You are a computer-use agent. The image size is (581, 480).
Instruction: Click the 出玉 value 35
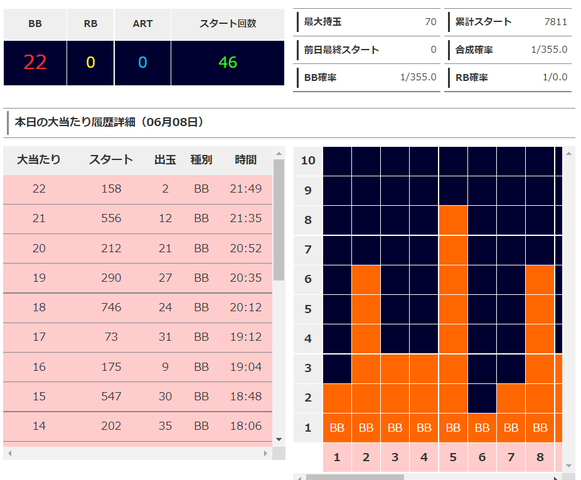[165, 426]
